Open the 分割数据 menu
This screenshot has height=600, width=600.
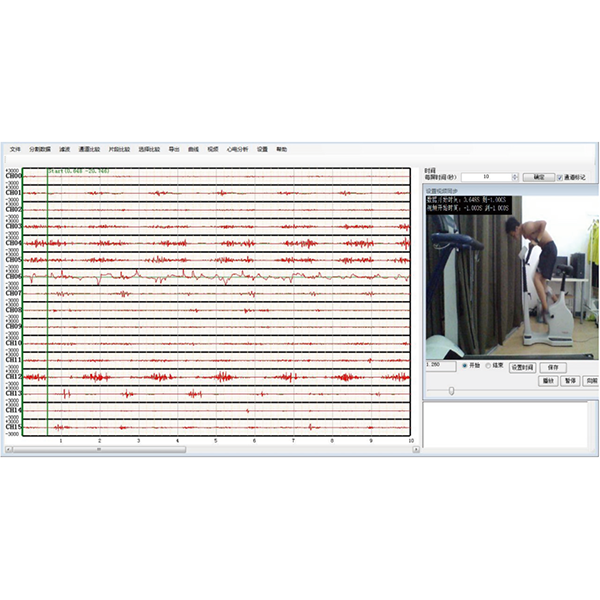(x=39, y=149)
